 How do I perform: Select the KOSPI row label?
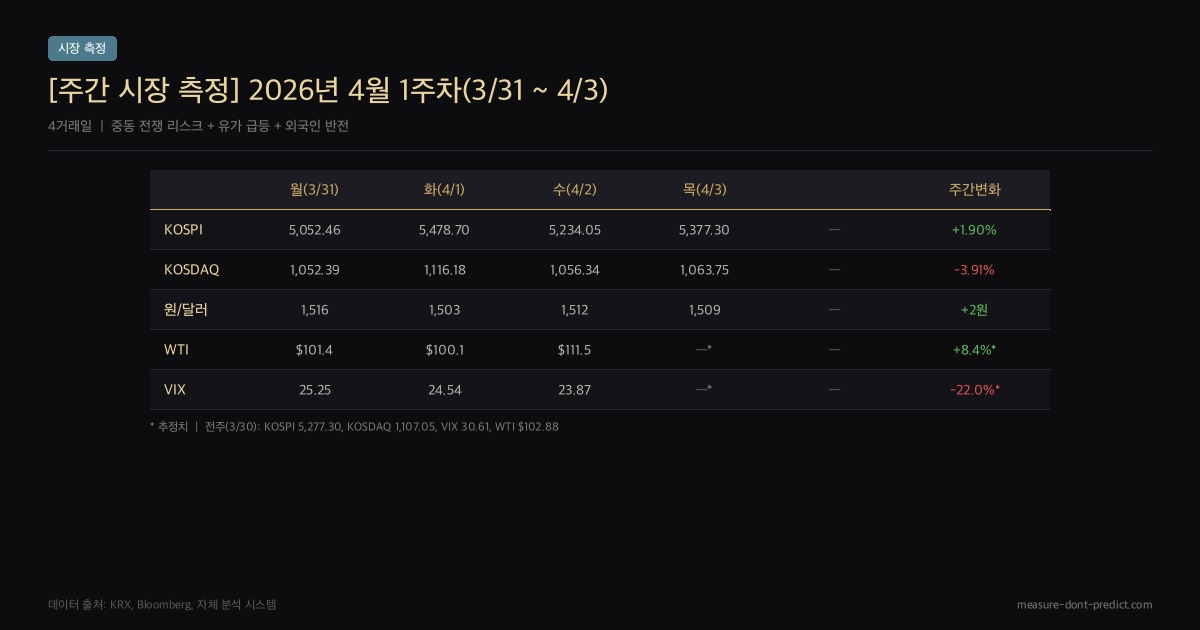[183, 230]
